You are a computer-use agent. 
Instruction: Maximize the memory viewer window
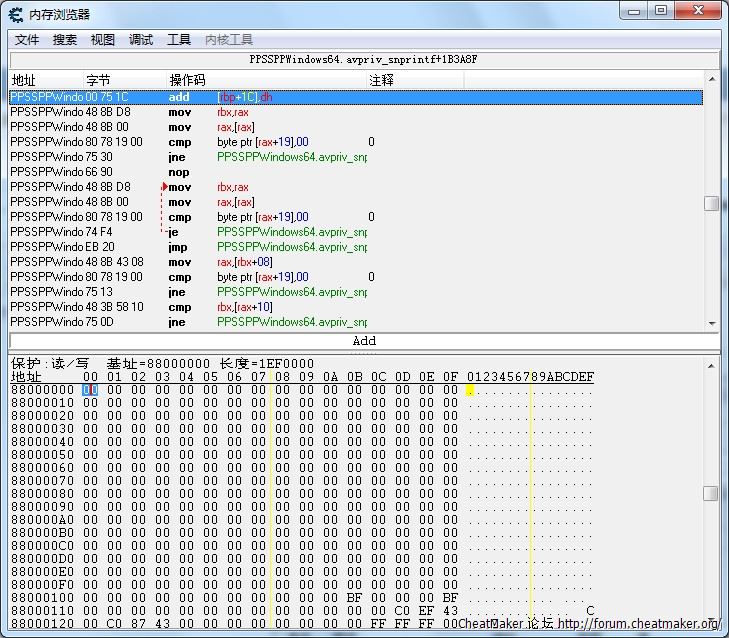pos(661,11)
